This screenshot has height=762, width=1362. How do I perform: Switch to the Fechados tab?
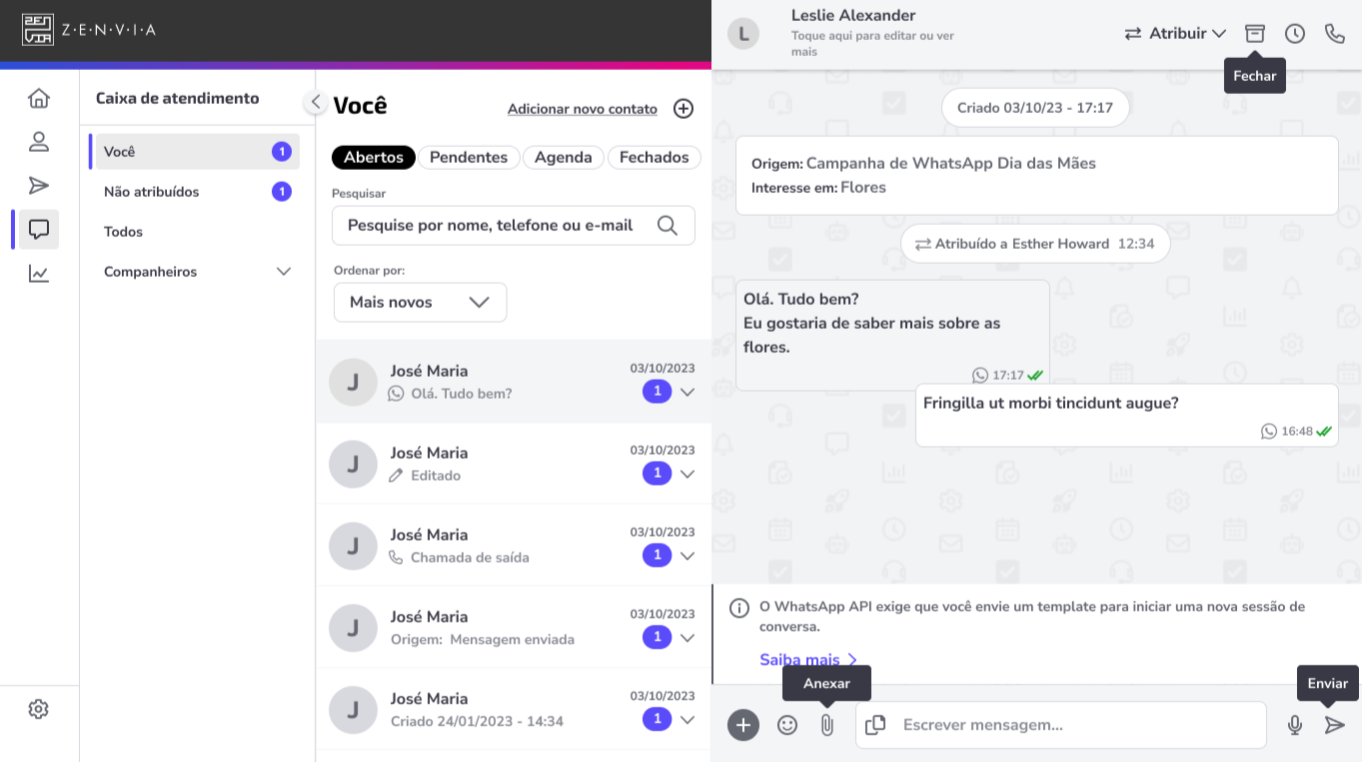click(x=654, y=157)
